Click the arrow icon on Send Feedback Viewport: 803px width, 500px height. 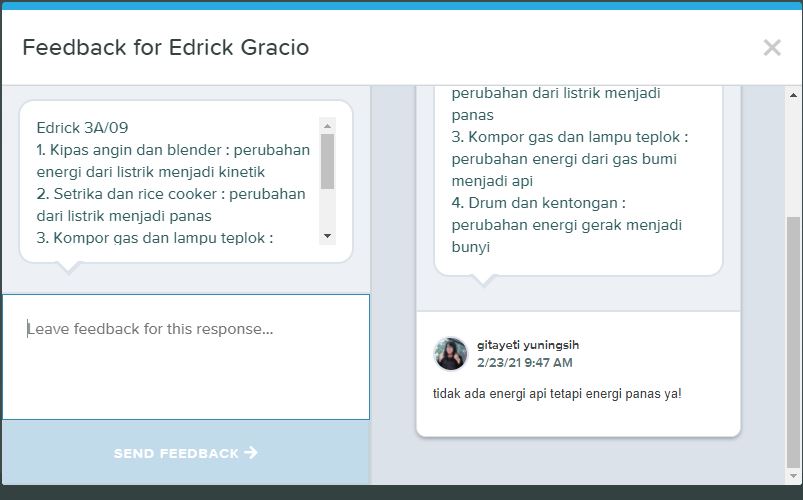point(250,452)
